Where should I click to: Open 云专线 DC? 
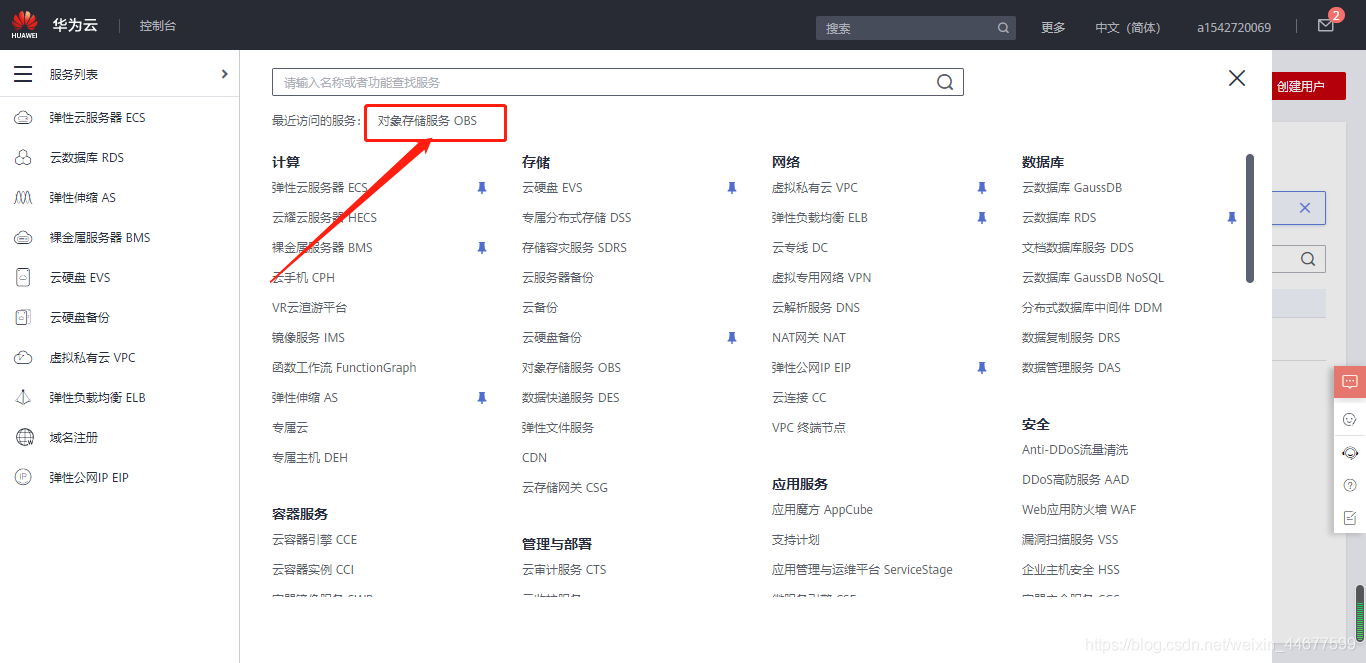[x=800, y=248]
